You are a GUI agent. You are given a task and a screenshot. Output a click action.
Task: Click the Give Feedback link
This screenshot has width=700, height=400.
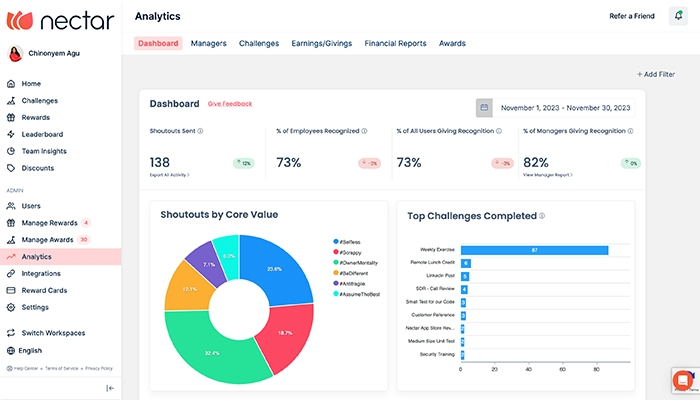click(230, 104)
